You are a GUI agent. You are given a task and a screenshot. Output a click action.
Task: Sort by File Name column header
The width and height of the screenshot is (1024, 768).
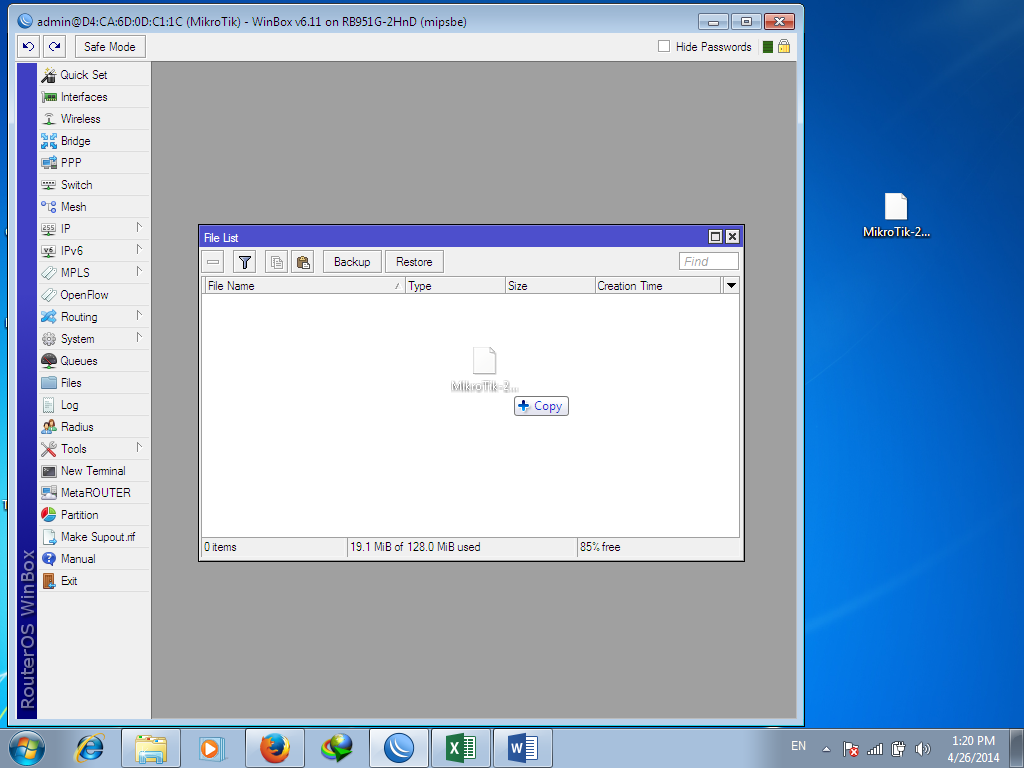304,286
